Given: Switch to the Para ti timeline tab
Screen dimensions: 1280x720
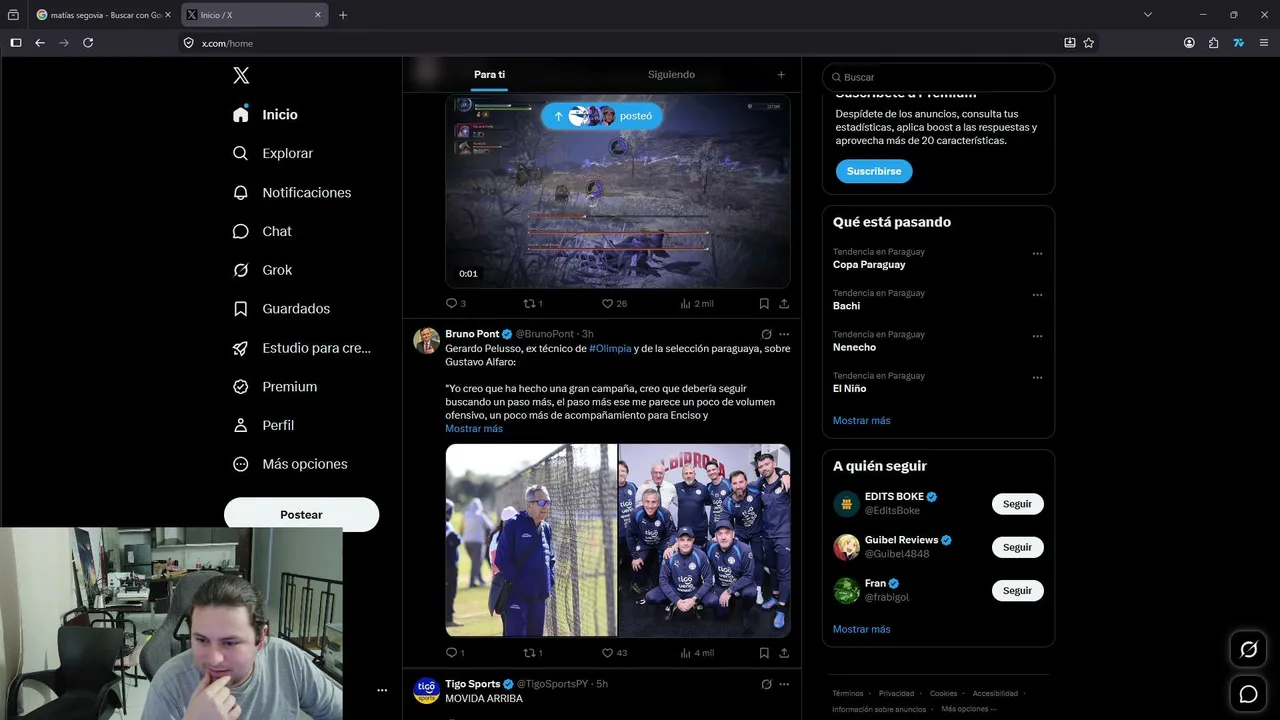Looking at the screenshot, I should (489, 75).
